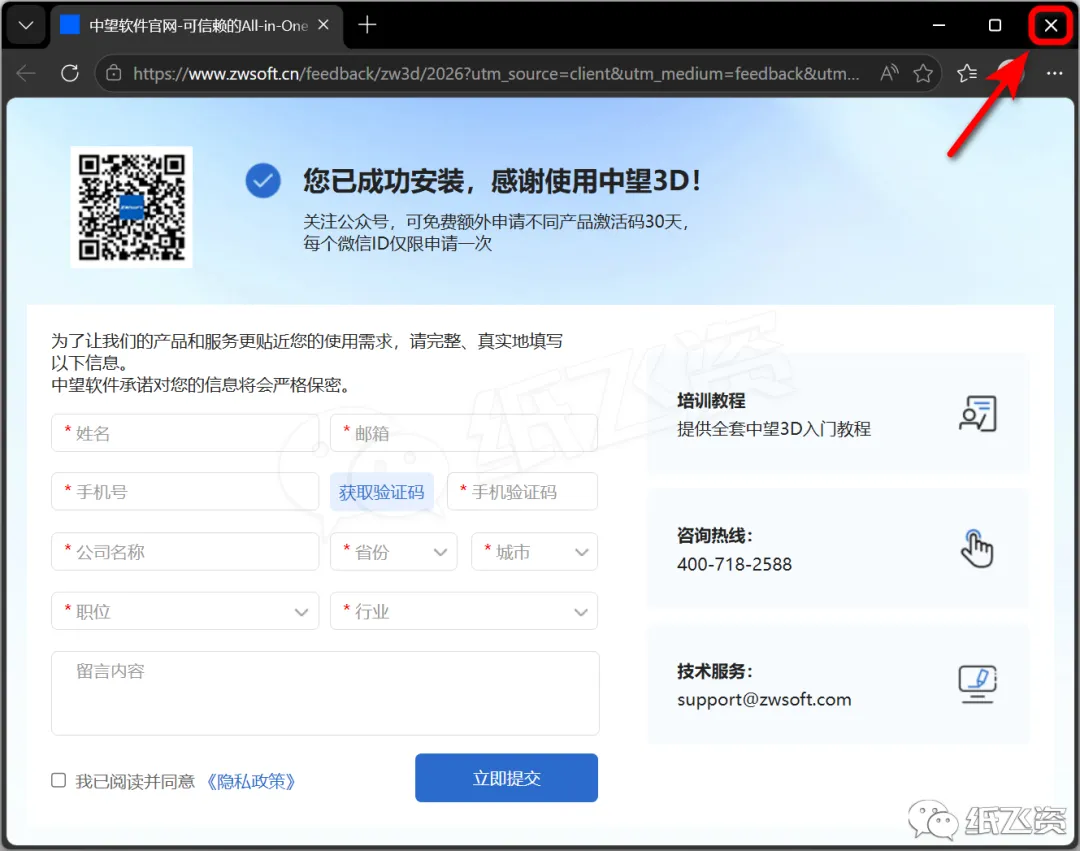This screenshot has height=851, width=1080.
Task: Minimize the browser window
Action: pyautogui.click(x=938, y=25)
